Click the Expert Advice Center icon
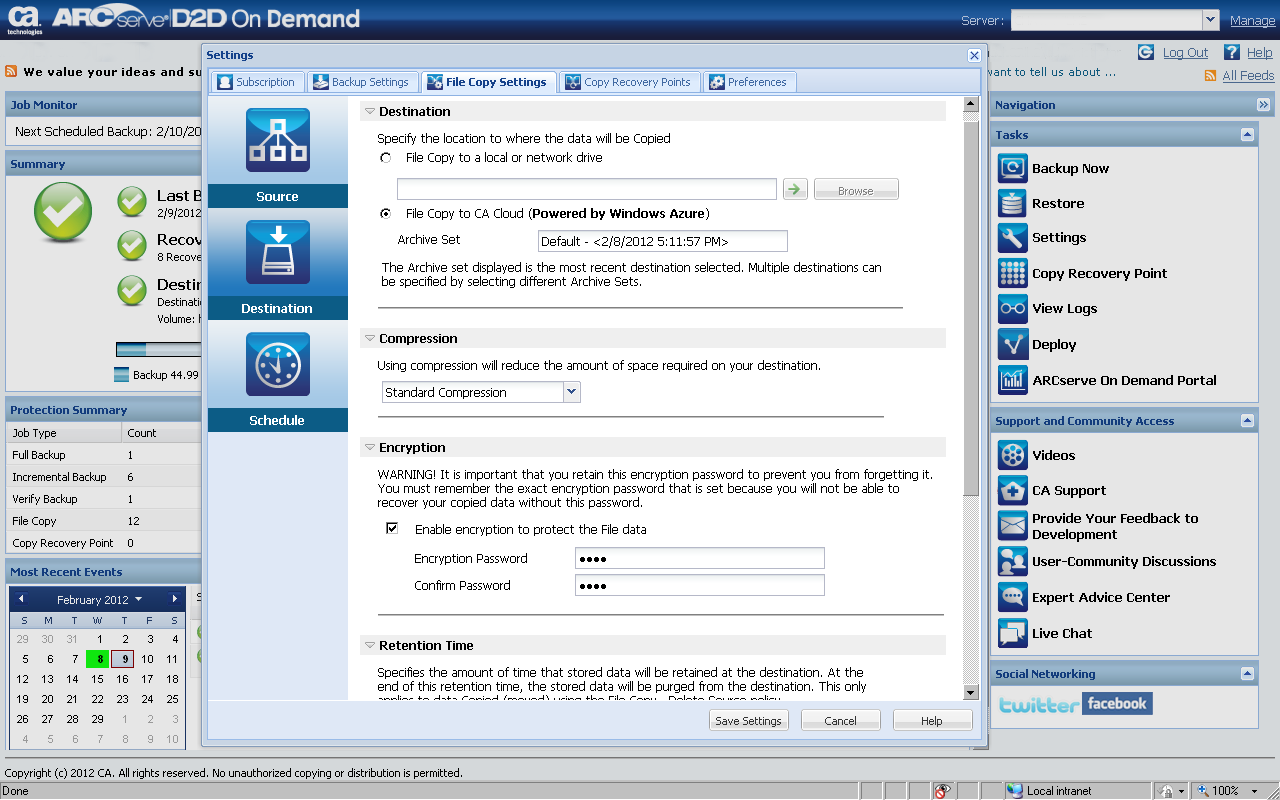 click(x=1013, y=597)
